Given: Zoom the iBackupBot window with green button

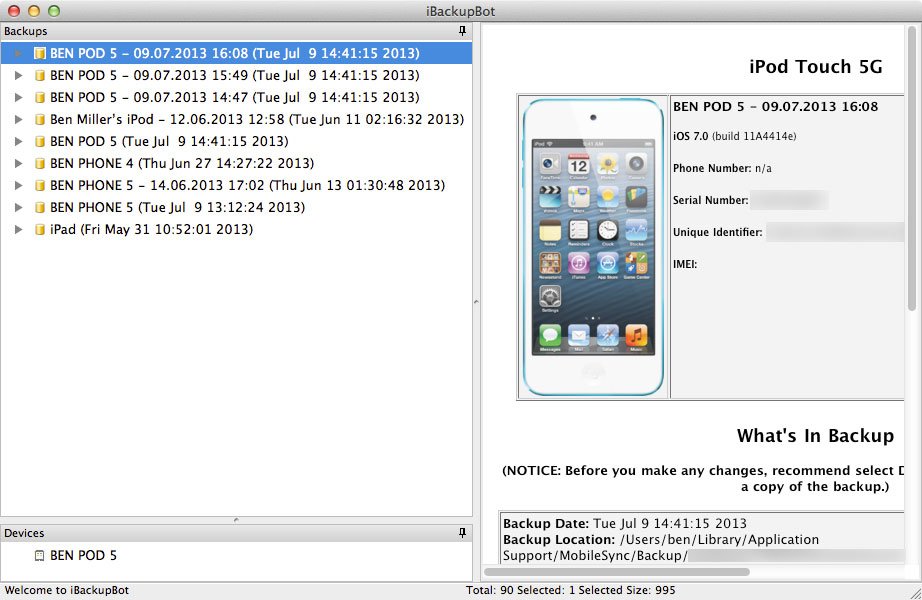Looking at the screenshot, I should point(54,11).
